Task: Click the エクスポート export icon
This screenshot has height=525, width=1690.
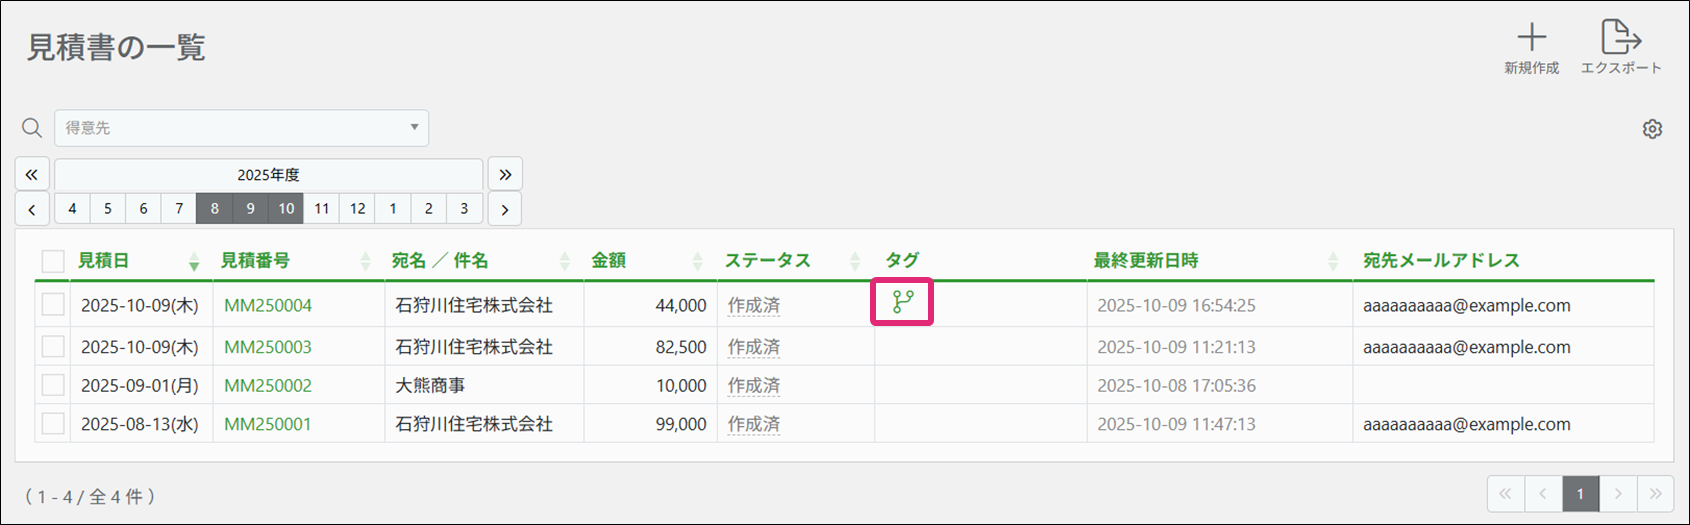Action: click(1620, 39)
